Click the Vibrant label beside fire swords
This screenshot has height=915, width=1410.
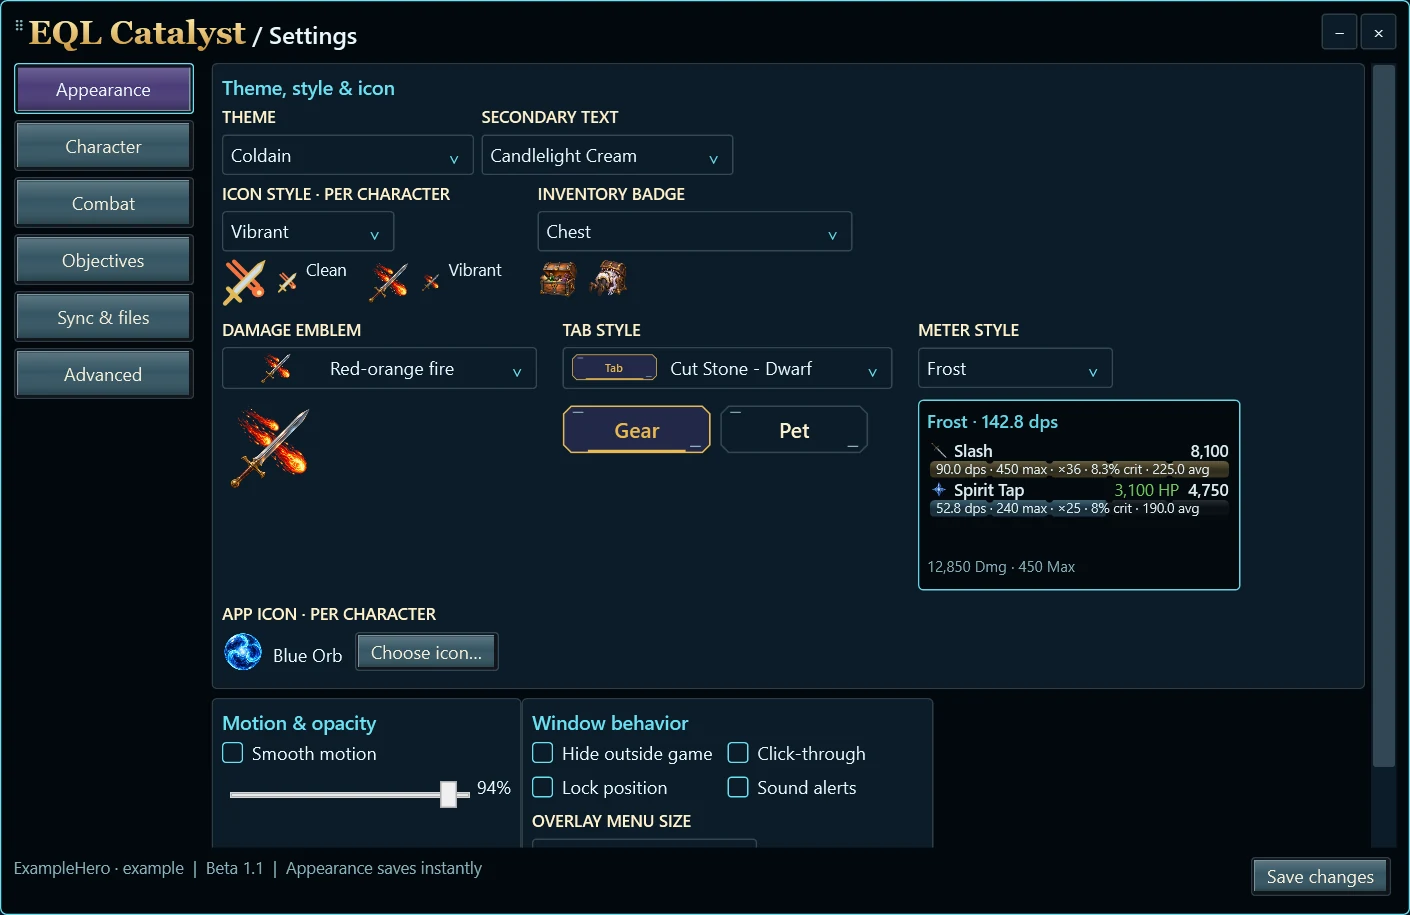click(475, 270)
